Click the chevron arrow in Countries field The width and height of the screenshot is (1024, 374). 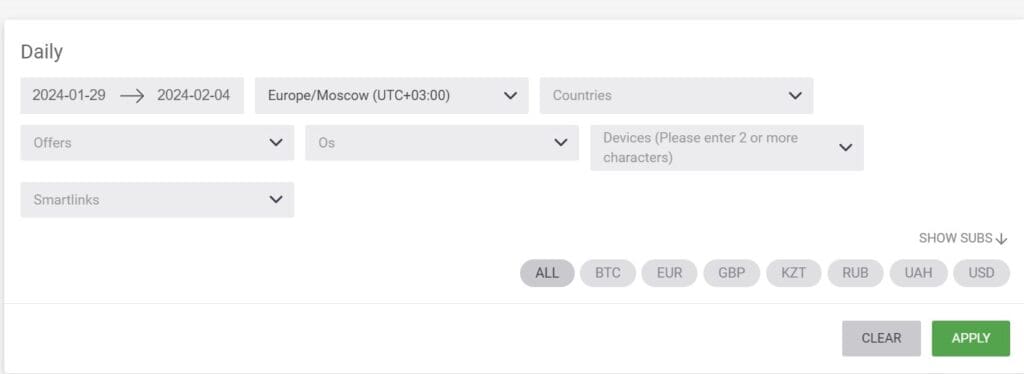[x=795, y=96]
